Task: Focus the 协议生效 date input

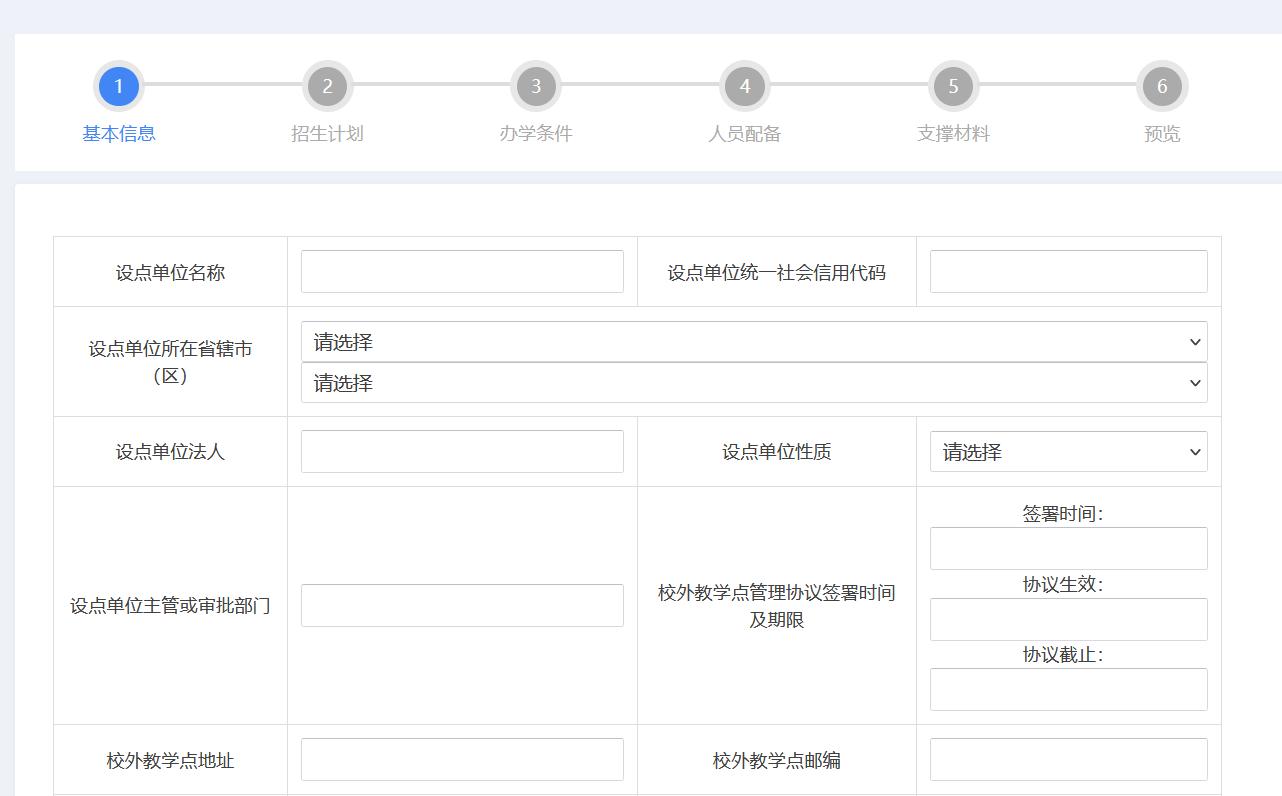Action: pyautogui.click(x=1068, y=619)
